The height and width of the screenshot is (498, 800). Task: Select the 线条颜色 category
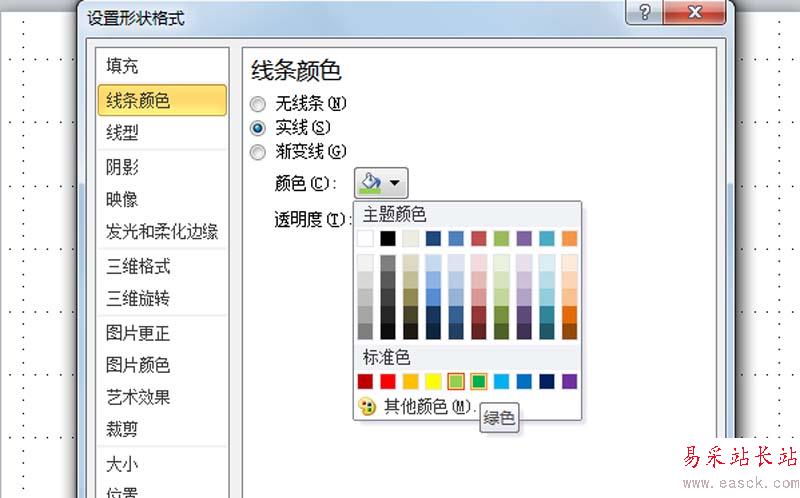pyautogui.click(x=162, y=101)
